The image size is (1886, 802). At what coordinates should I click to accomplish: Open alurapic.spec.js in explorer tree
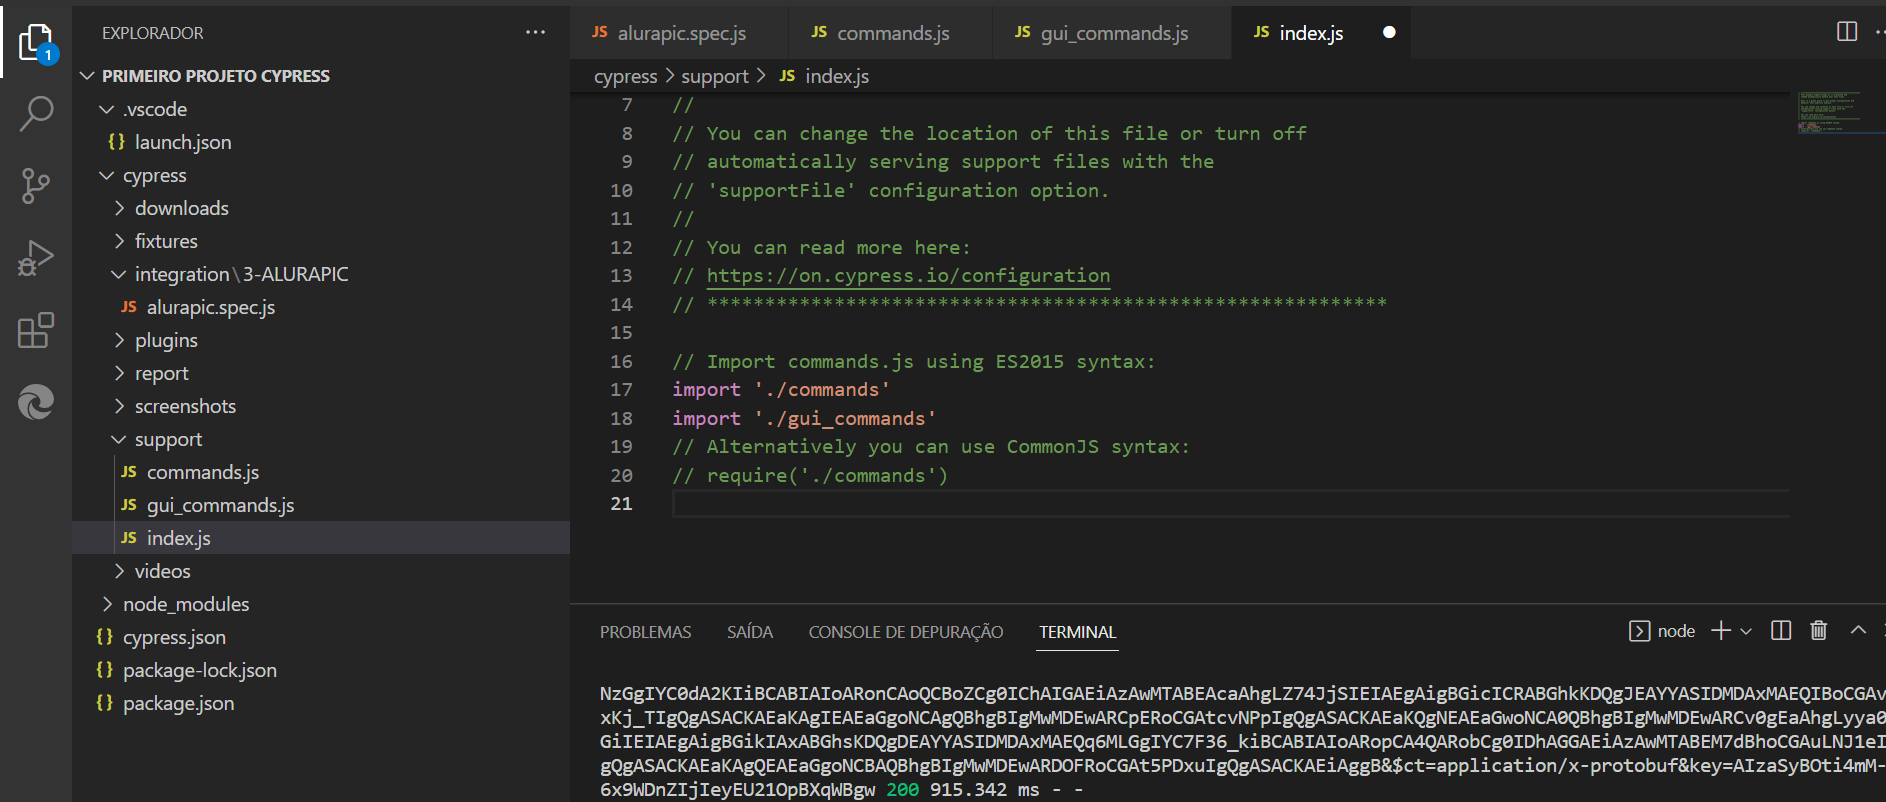[x=321, y=307]
